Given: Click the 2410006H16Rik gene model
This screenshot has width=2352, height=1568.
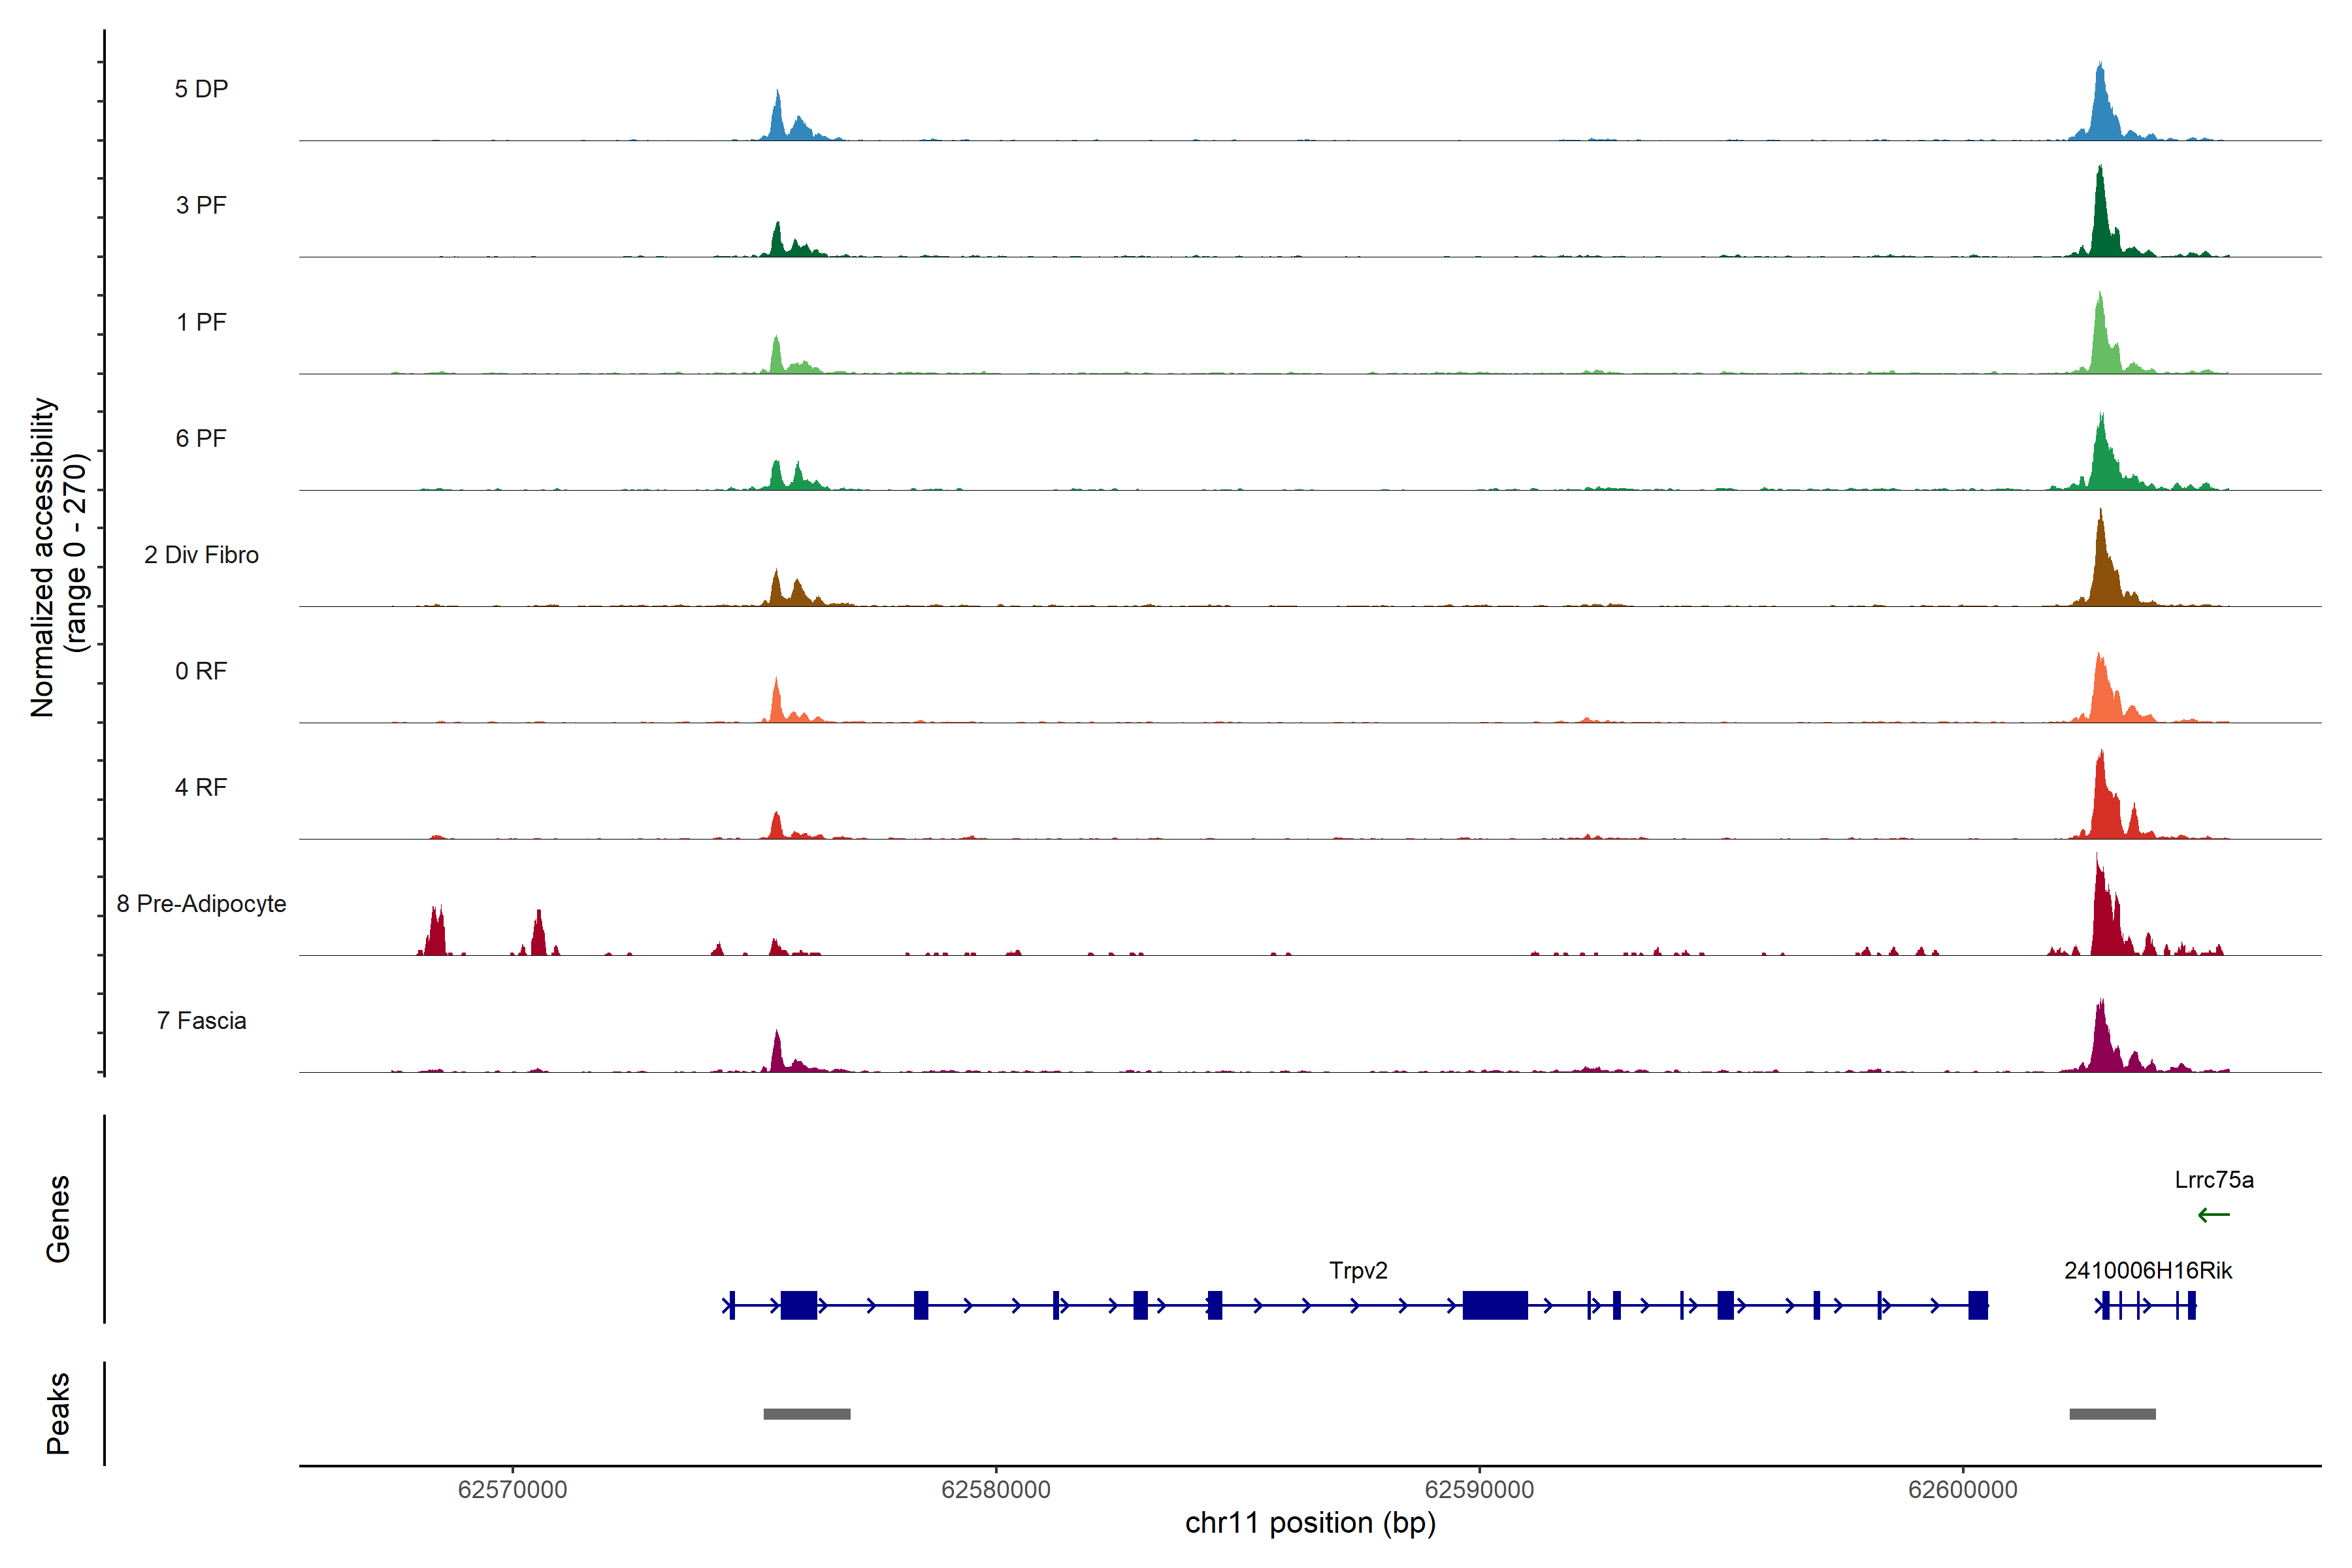Looking at the screenshot, I should (2146, 1305).
